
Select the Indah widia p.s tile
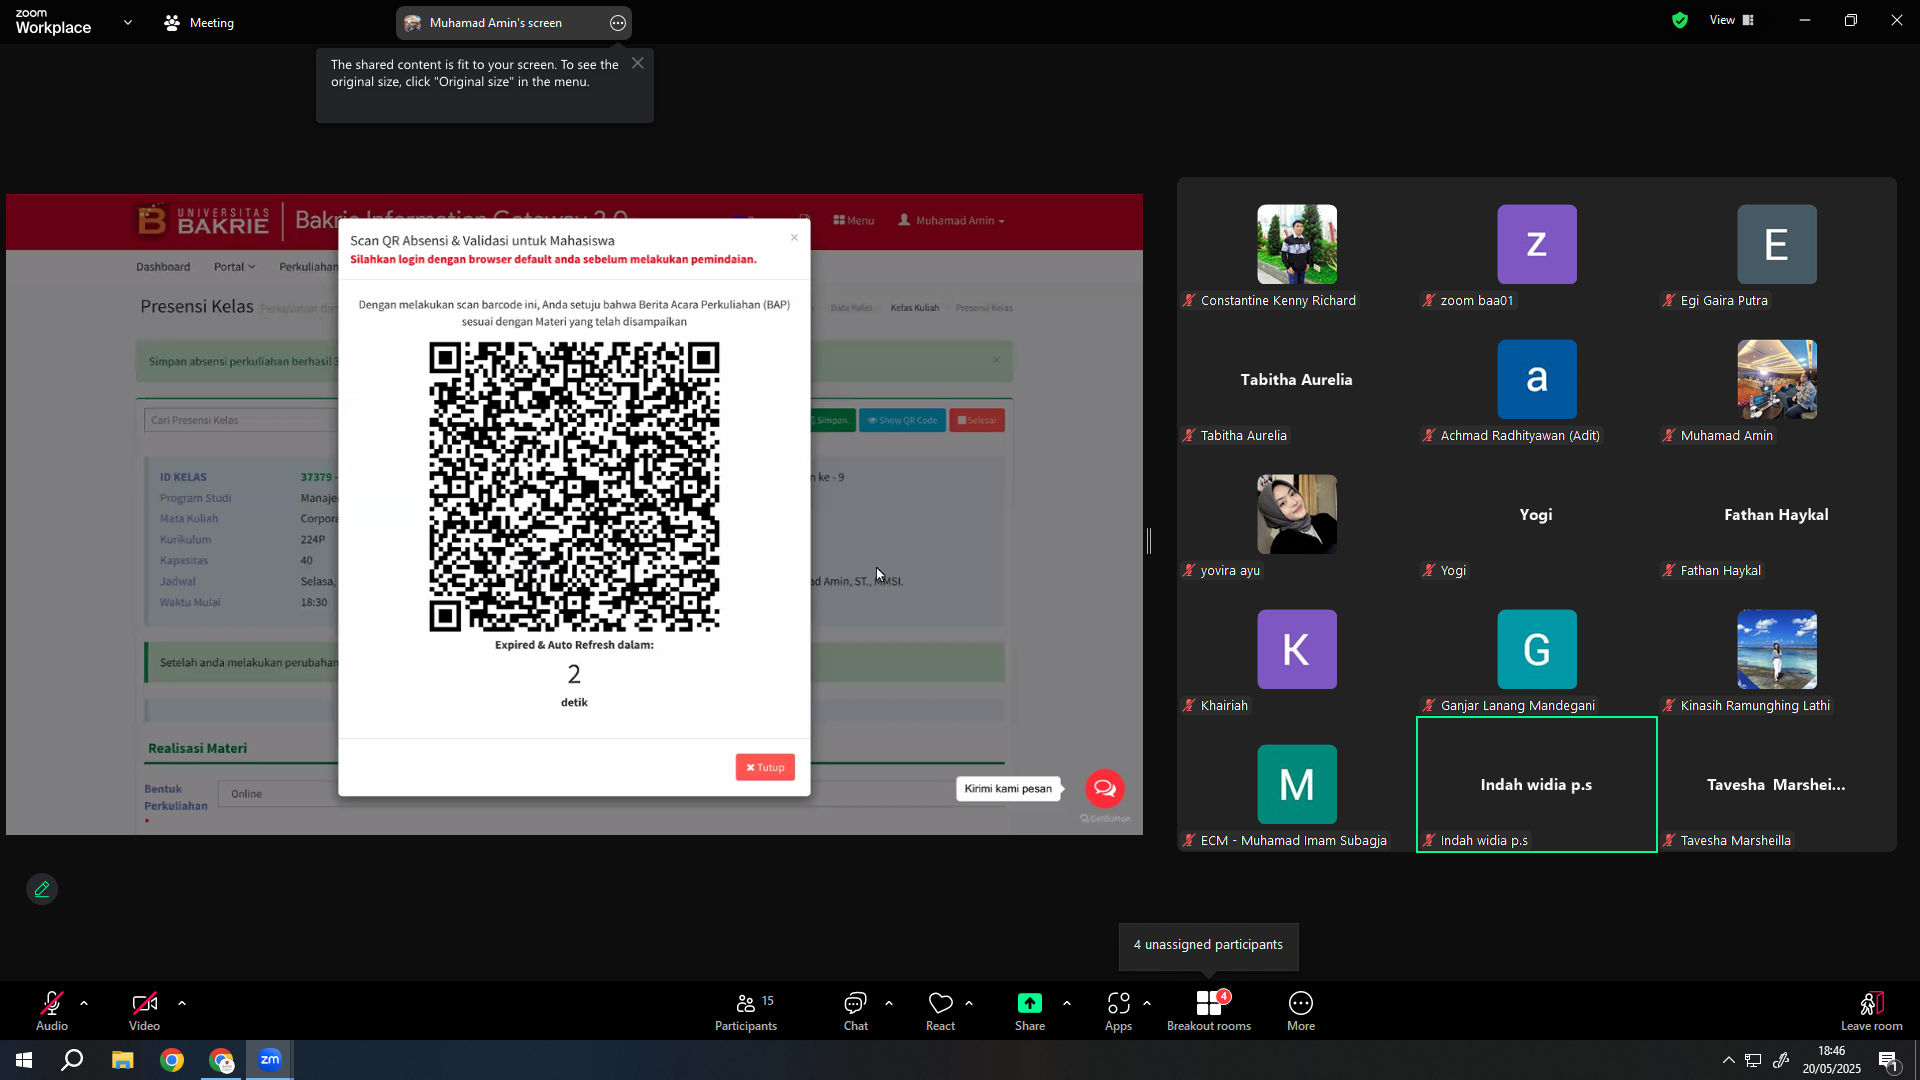[1537, 785]
